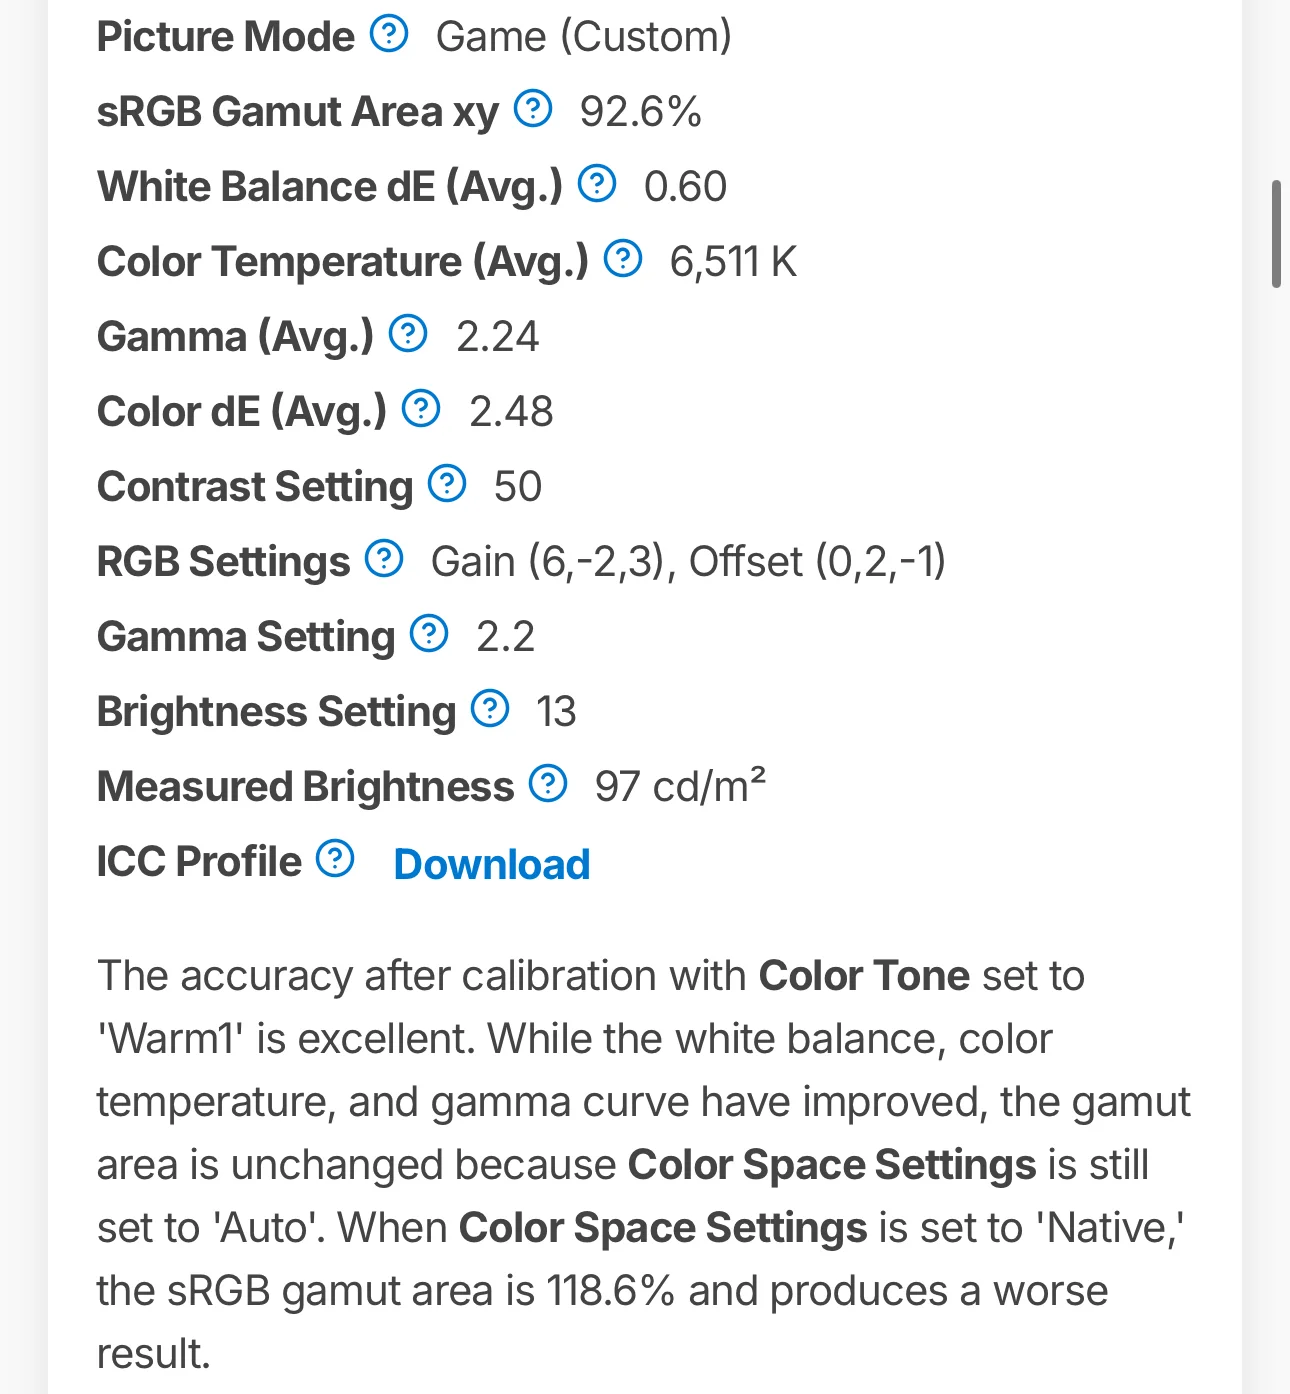This screenshot has width=1290, height=1394.
Task: Click Measured Brightness help icon
Action: [548, 784]
